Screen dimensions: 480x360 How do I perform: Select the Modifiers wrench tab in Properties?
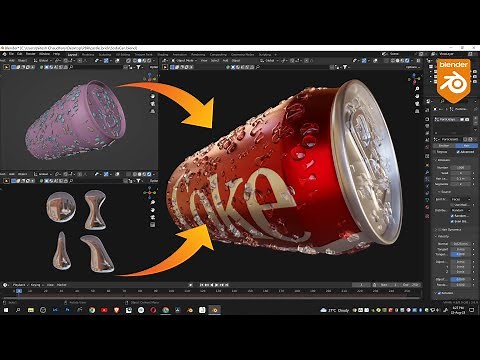click(427, 172)
